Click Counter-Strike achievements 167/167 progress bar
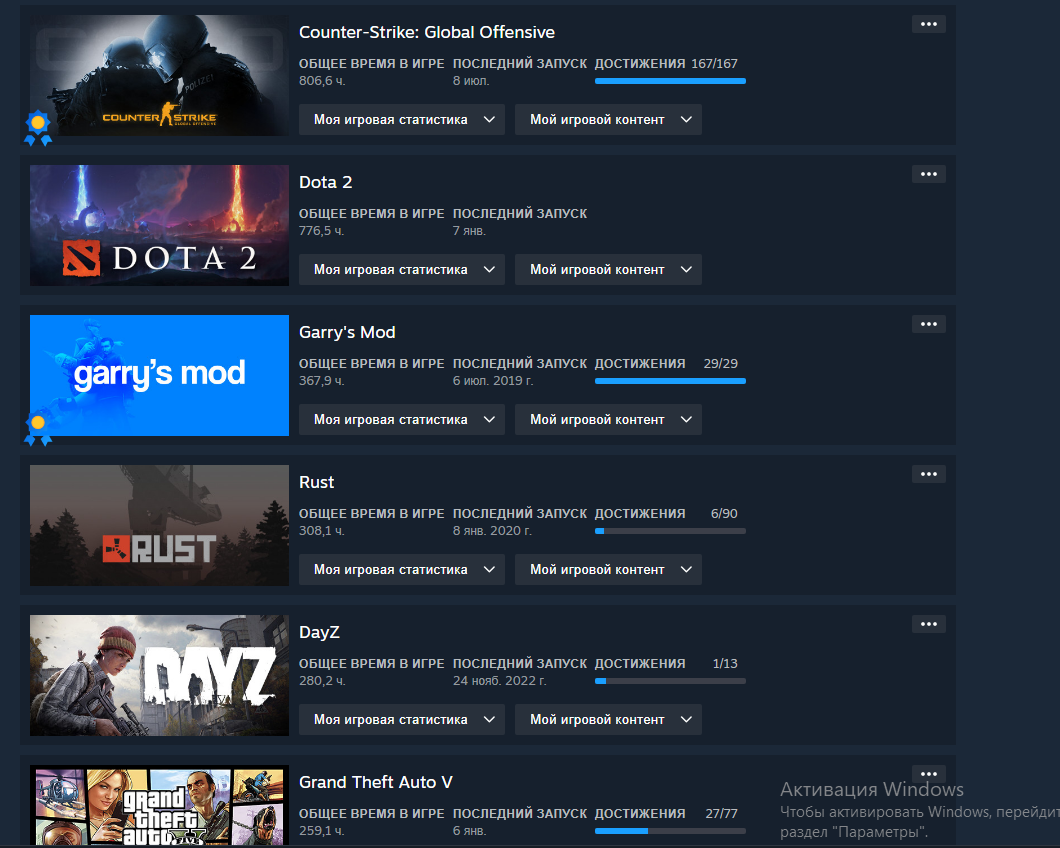1060x848 pixels. click(670, 81)
